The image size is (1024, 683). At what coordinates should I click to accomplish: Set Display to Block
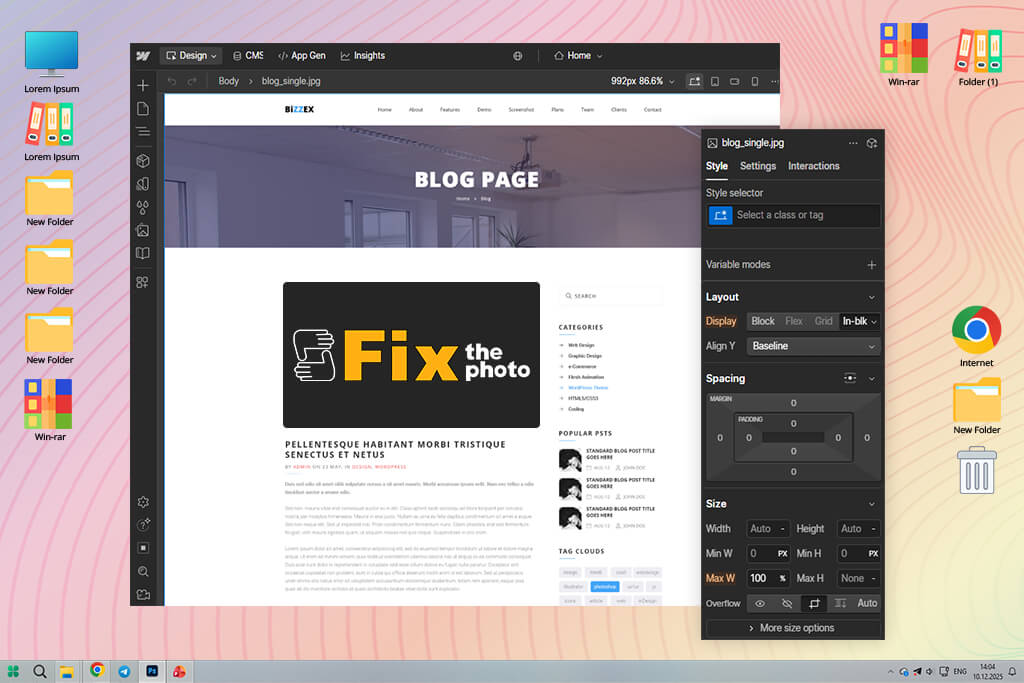click(x=763, y=321)
